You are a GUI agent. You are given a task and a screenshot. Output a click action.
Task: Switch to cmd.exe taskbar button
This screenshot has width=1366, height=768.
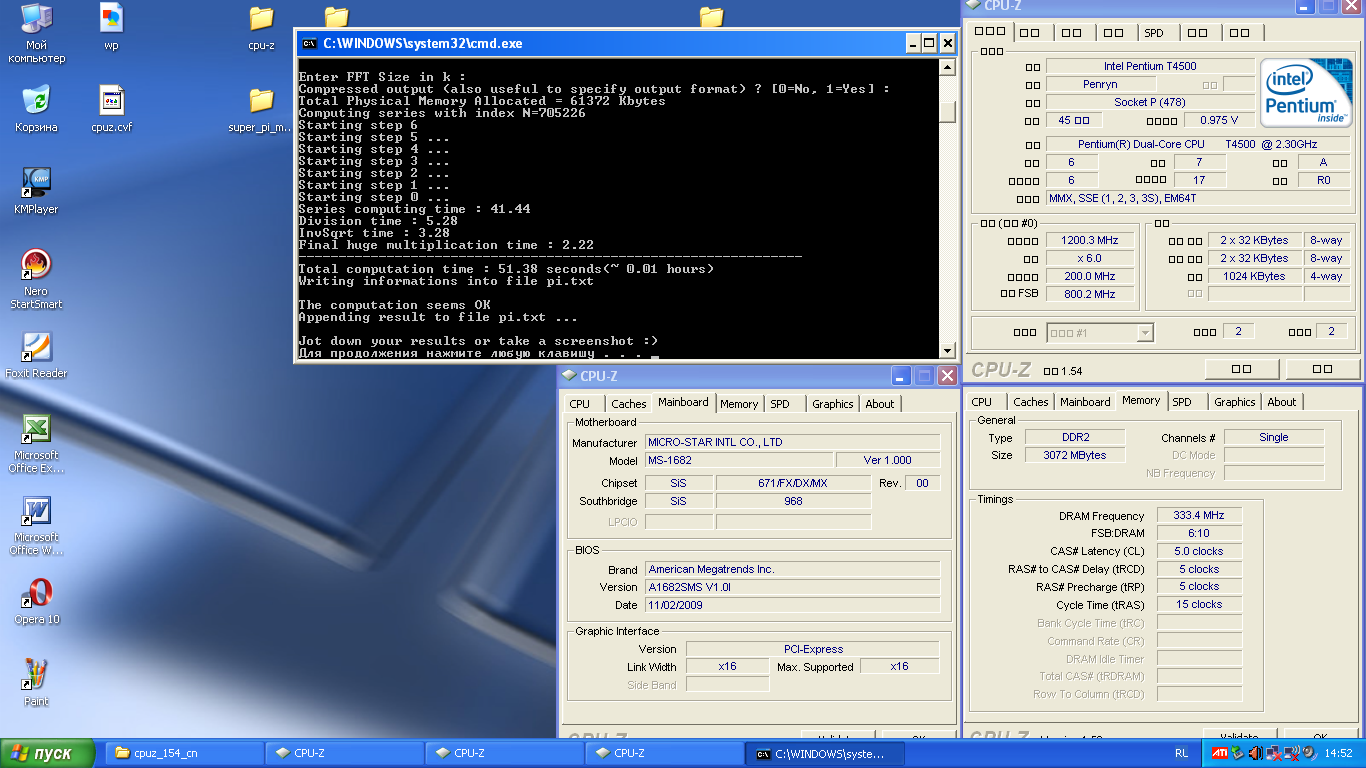[825, 753]
